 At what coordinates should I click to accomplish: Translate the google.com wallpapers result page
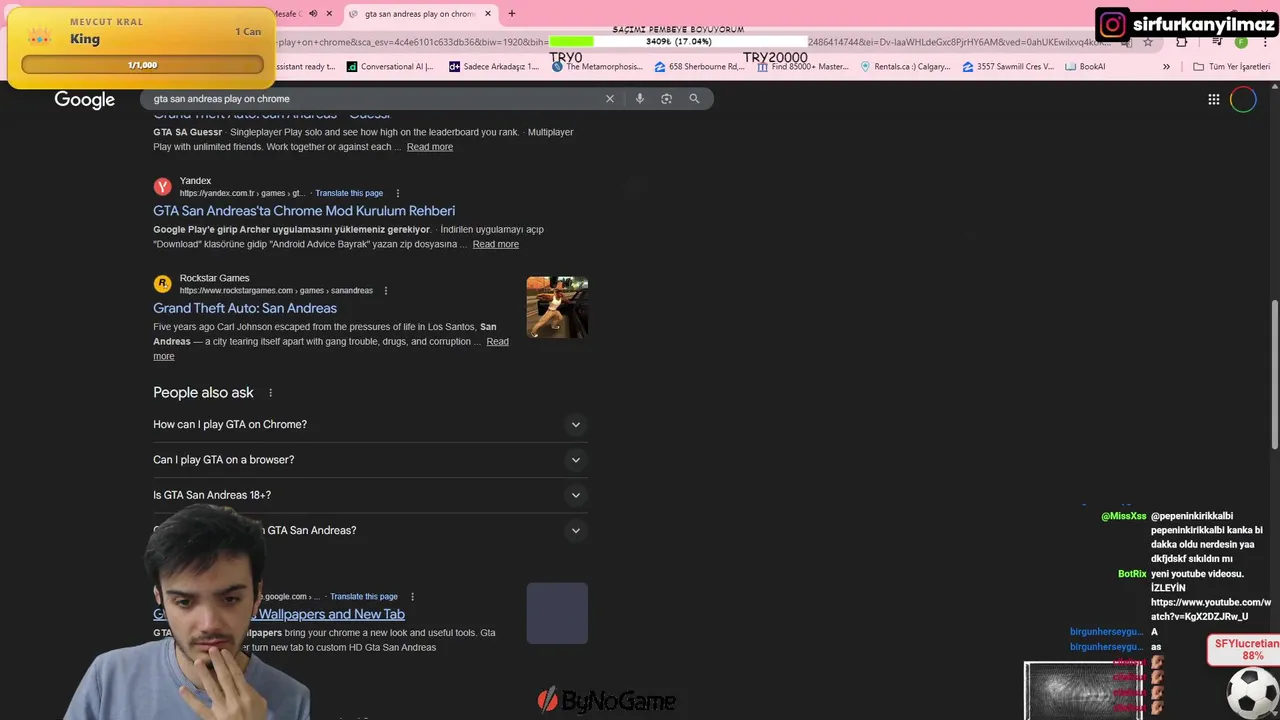(x=364, y=597)
